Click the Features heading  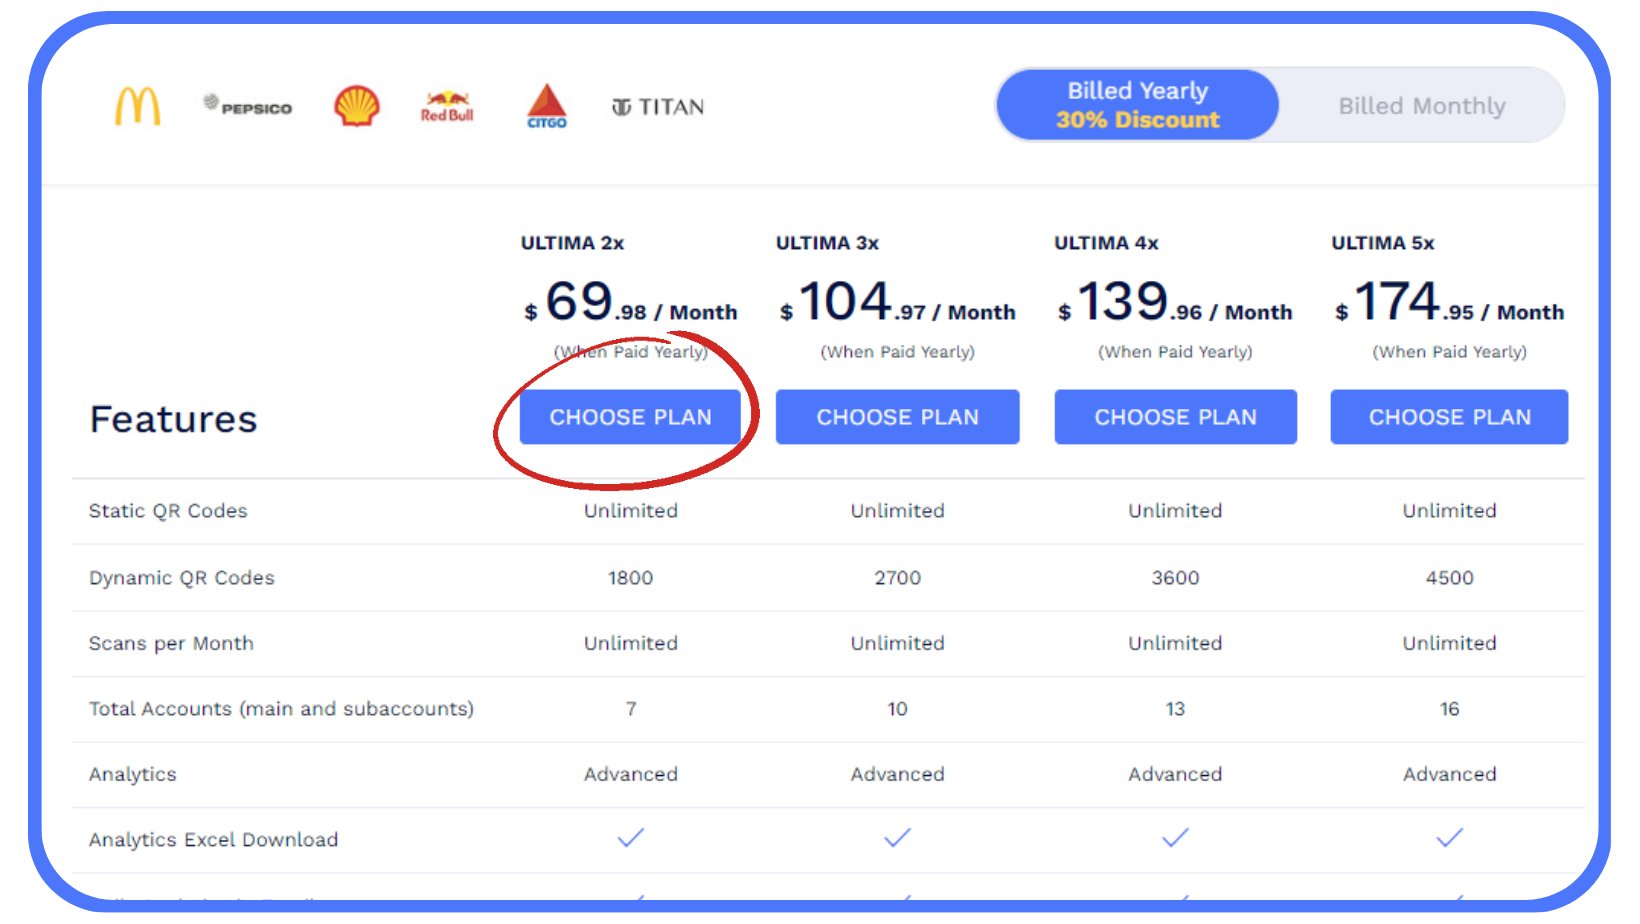click(x=173, y=420)
